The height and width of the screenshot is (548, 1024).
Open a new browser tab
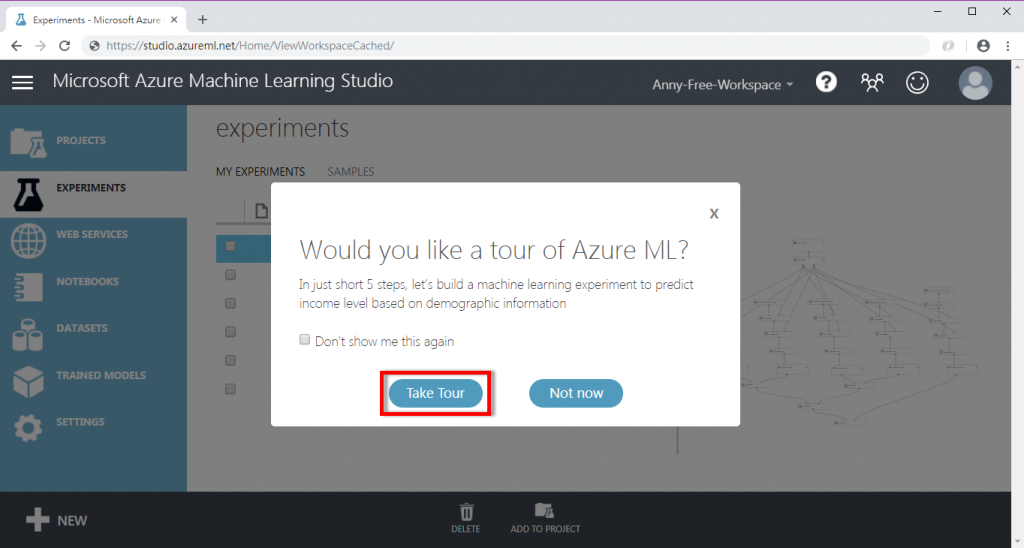202,20
